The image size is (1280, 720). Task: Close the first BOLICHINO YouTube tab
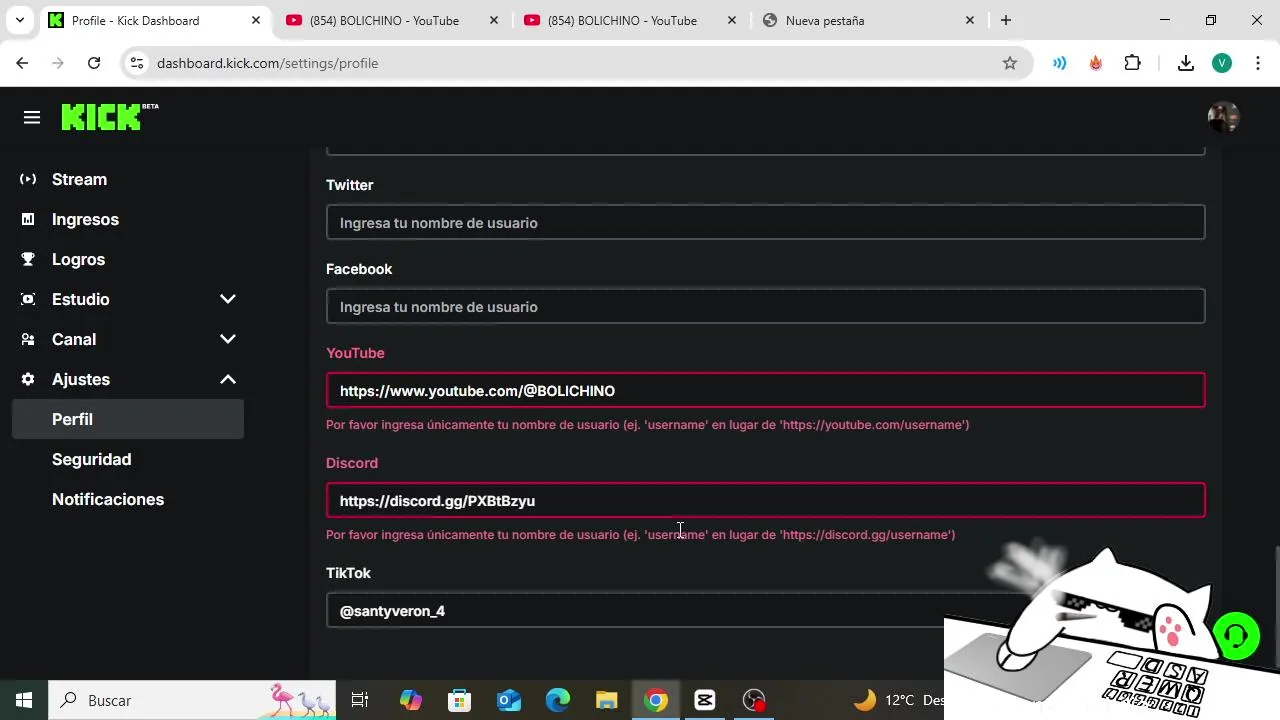[x=493, y=20]
